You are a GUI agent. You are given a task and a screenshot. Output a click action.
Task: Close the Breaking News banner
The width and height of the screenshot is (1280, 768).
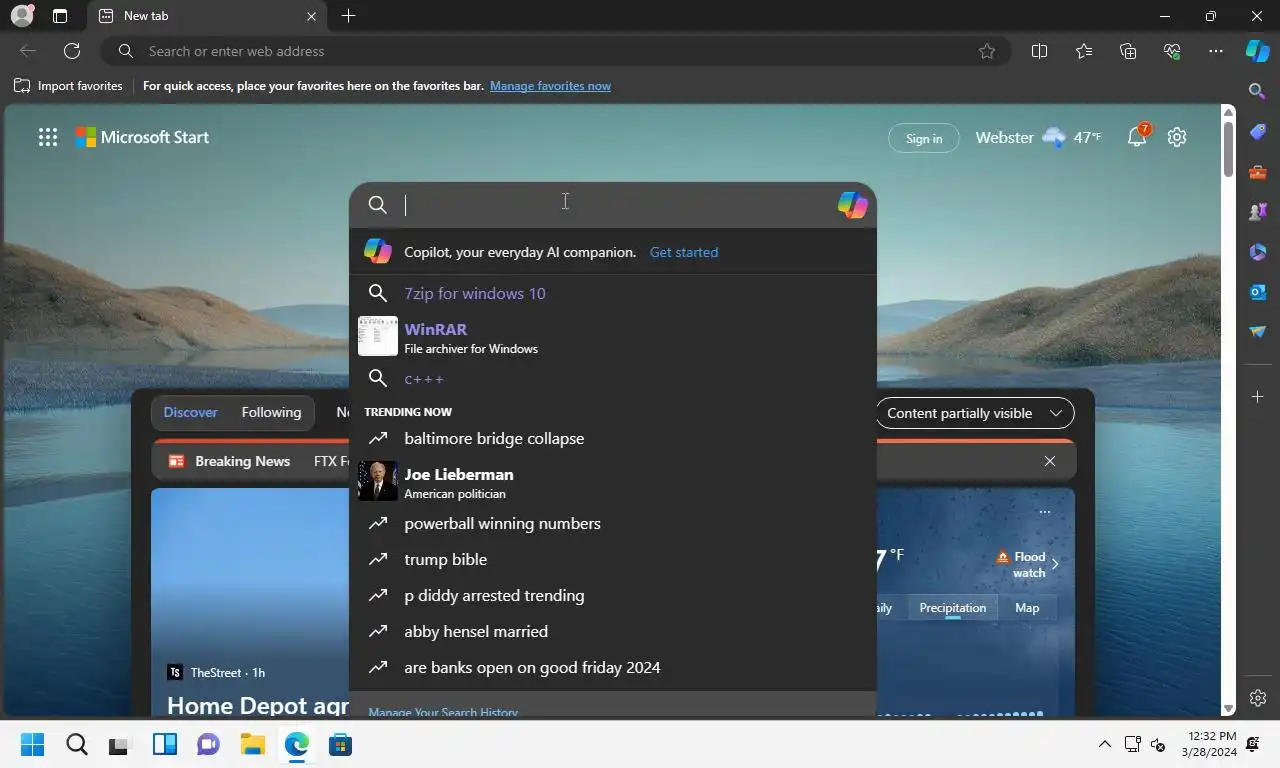[x=1050, y=461]
